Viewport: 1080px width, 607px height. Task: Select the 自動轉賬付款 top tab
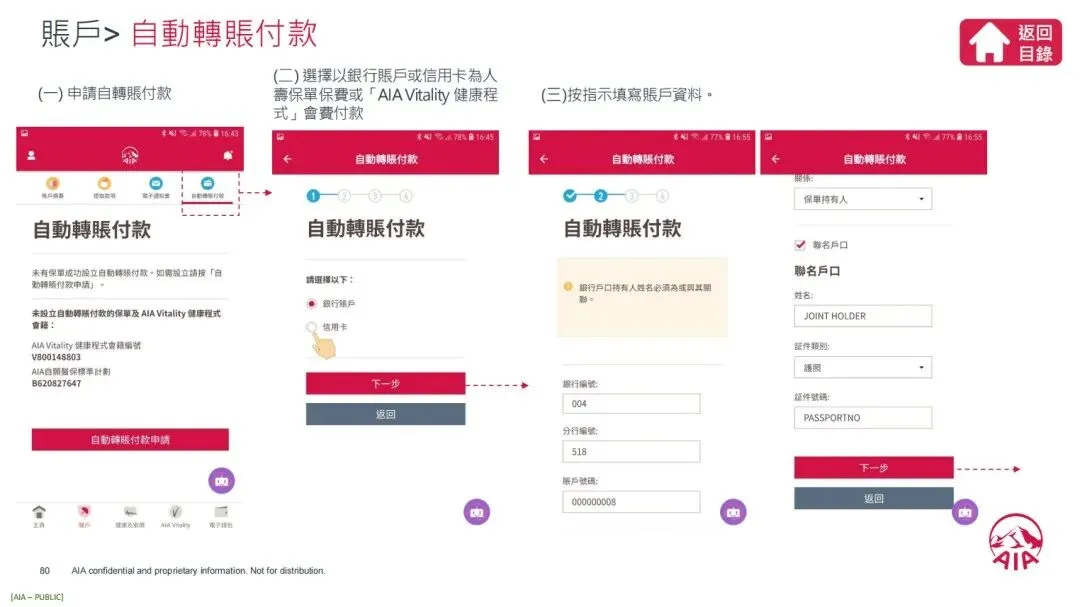click(207, 187)
